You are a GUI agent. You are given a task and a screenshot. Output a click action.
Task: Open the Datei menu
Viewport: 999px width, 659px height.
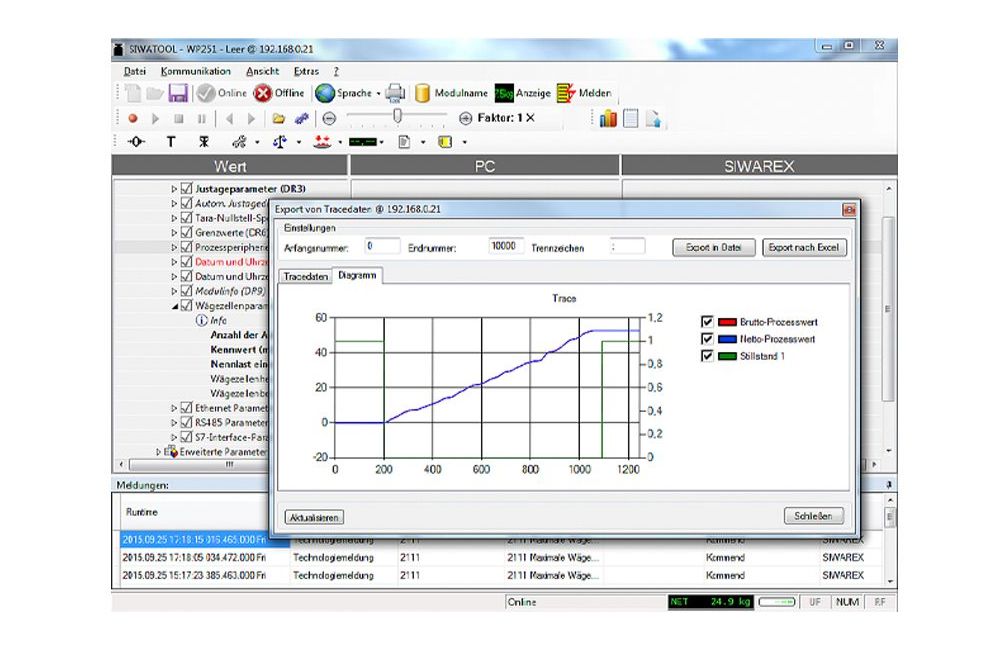click(135, 71)
